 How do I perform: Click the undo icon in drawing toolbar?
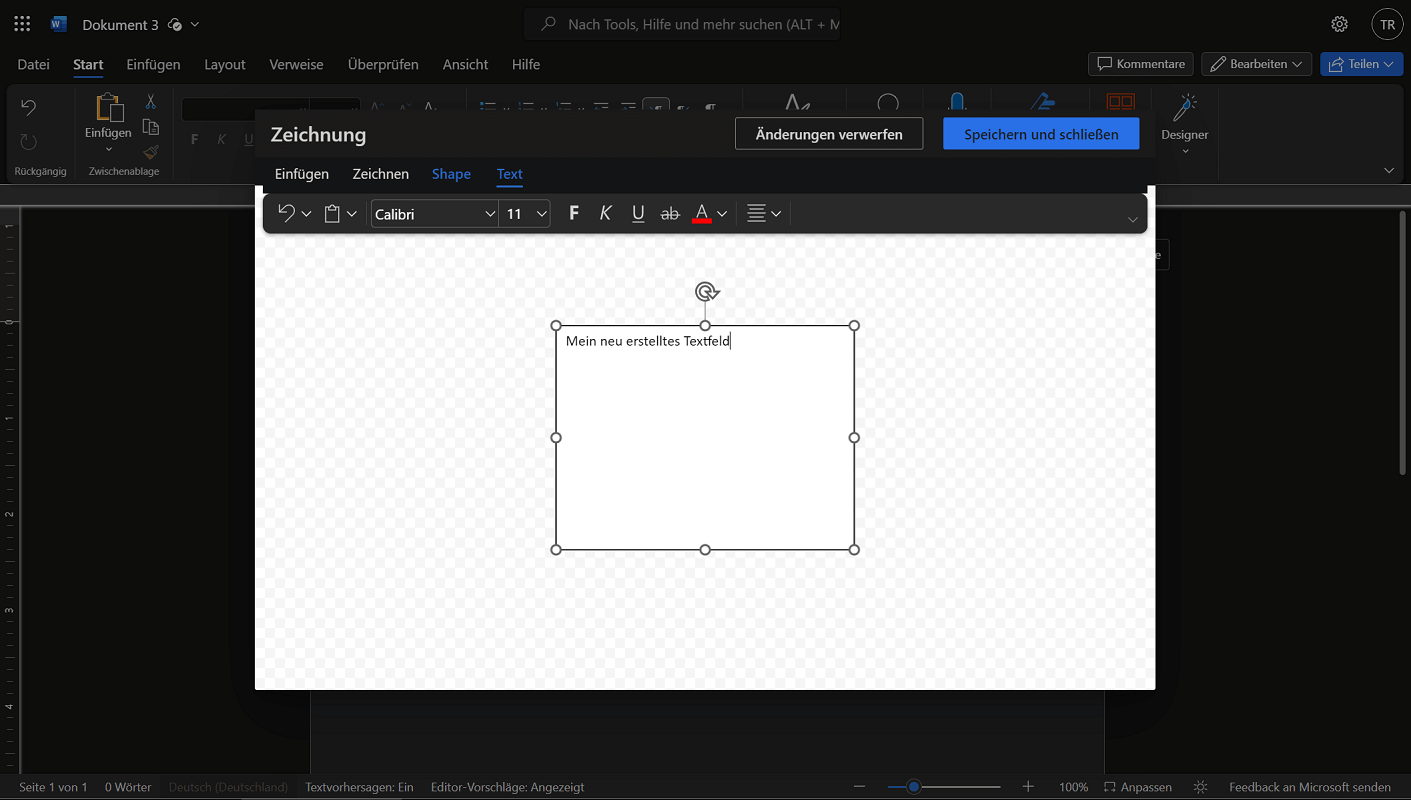coord(286,213)
